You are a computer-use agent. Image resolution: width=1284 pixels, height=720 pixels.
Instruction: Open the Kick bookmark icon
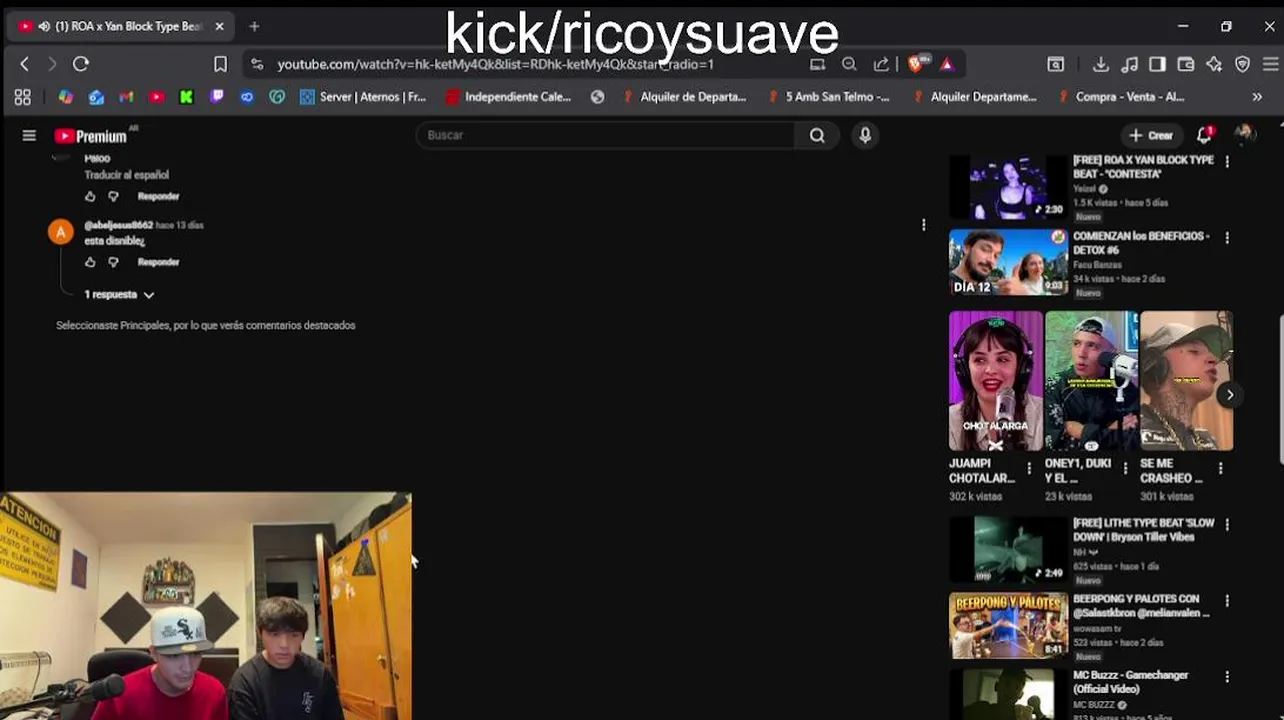[x=186, y=97]
